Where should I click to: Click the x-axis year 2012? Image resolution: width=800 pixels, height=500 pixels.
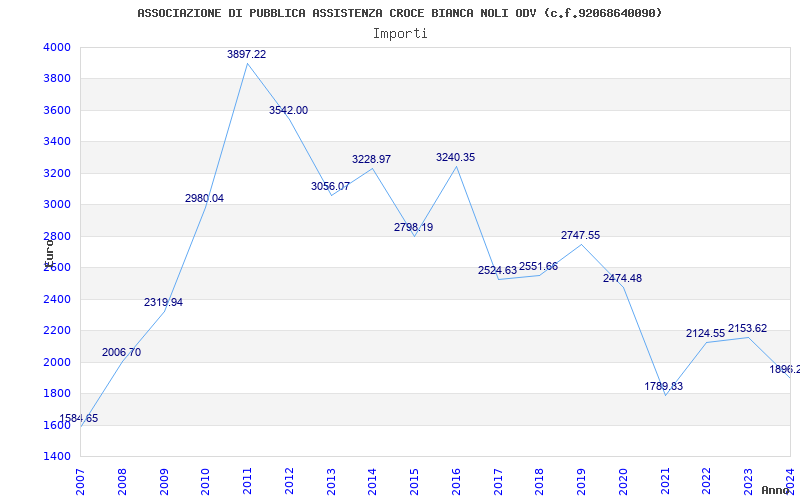[x=289, y=482]
